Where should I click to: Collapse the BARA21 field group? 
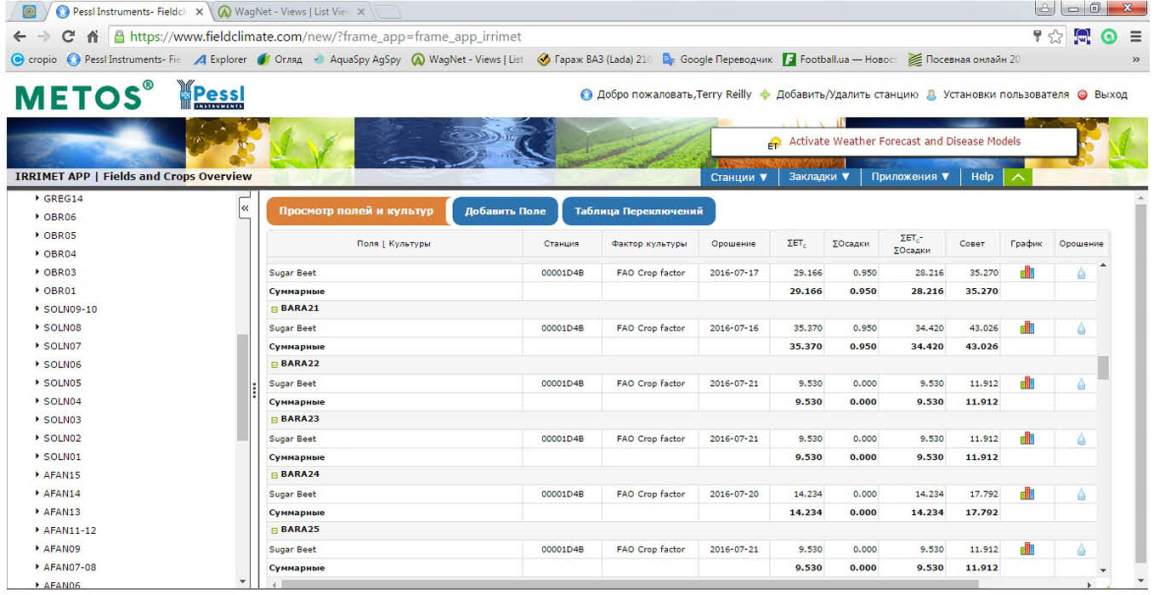point(274,309)
